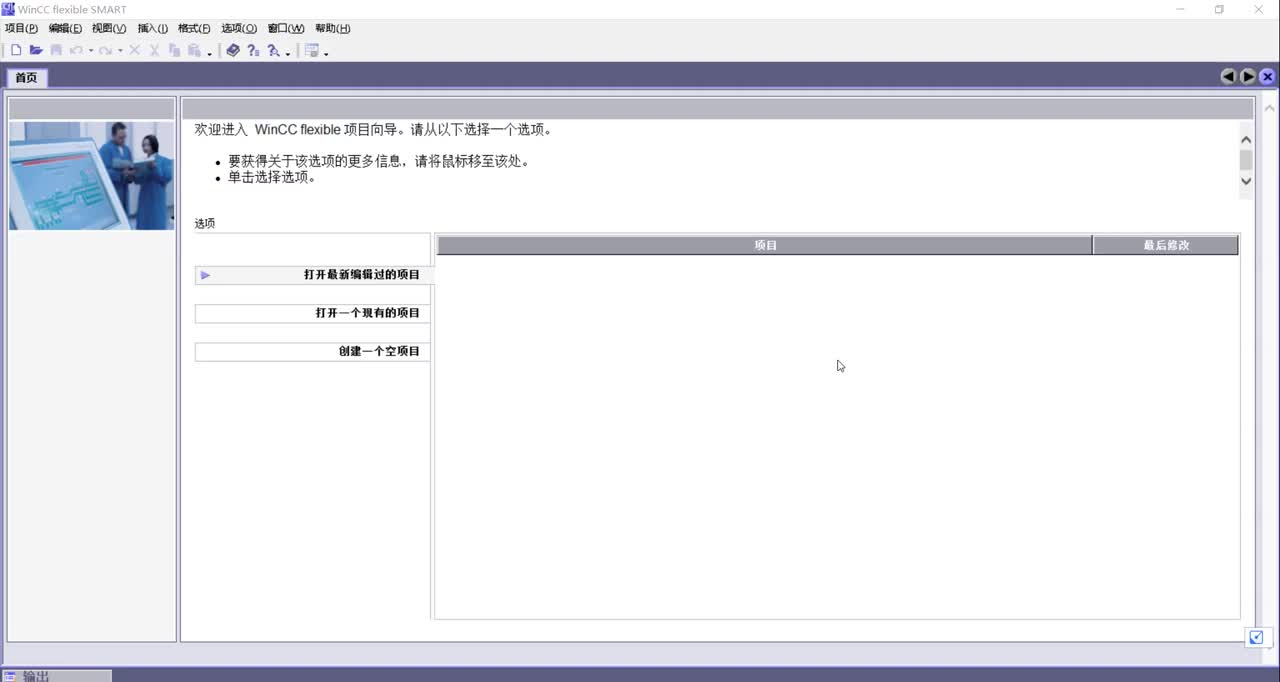Click the What's This question-mark help icon
This screenshot has width=1280, height=682.
tap(253, 50)
